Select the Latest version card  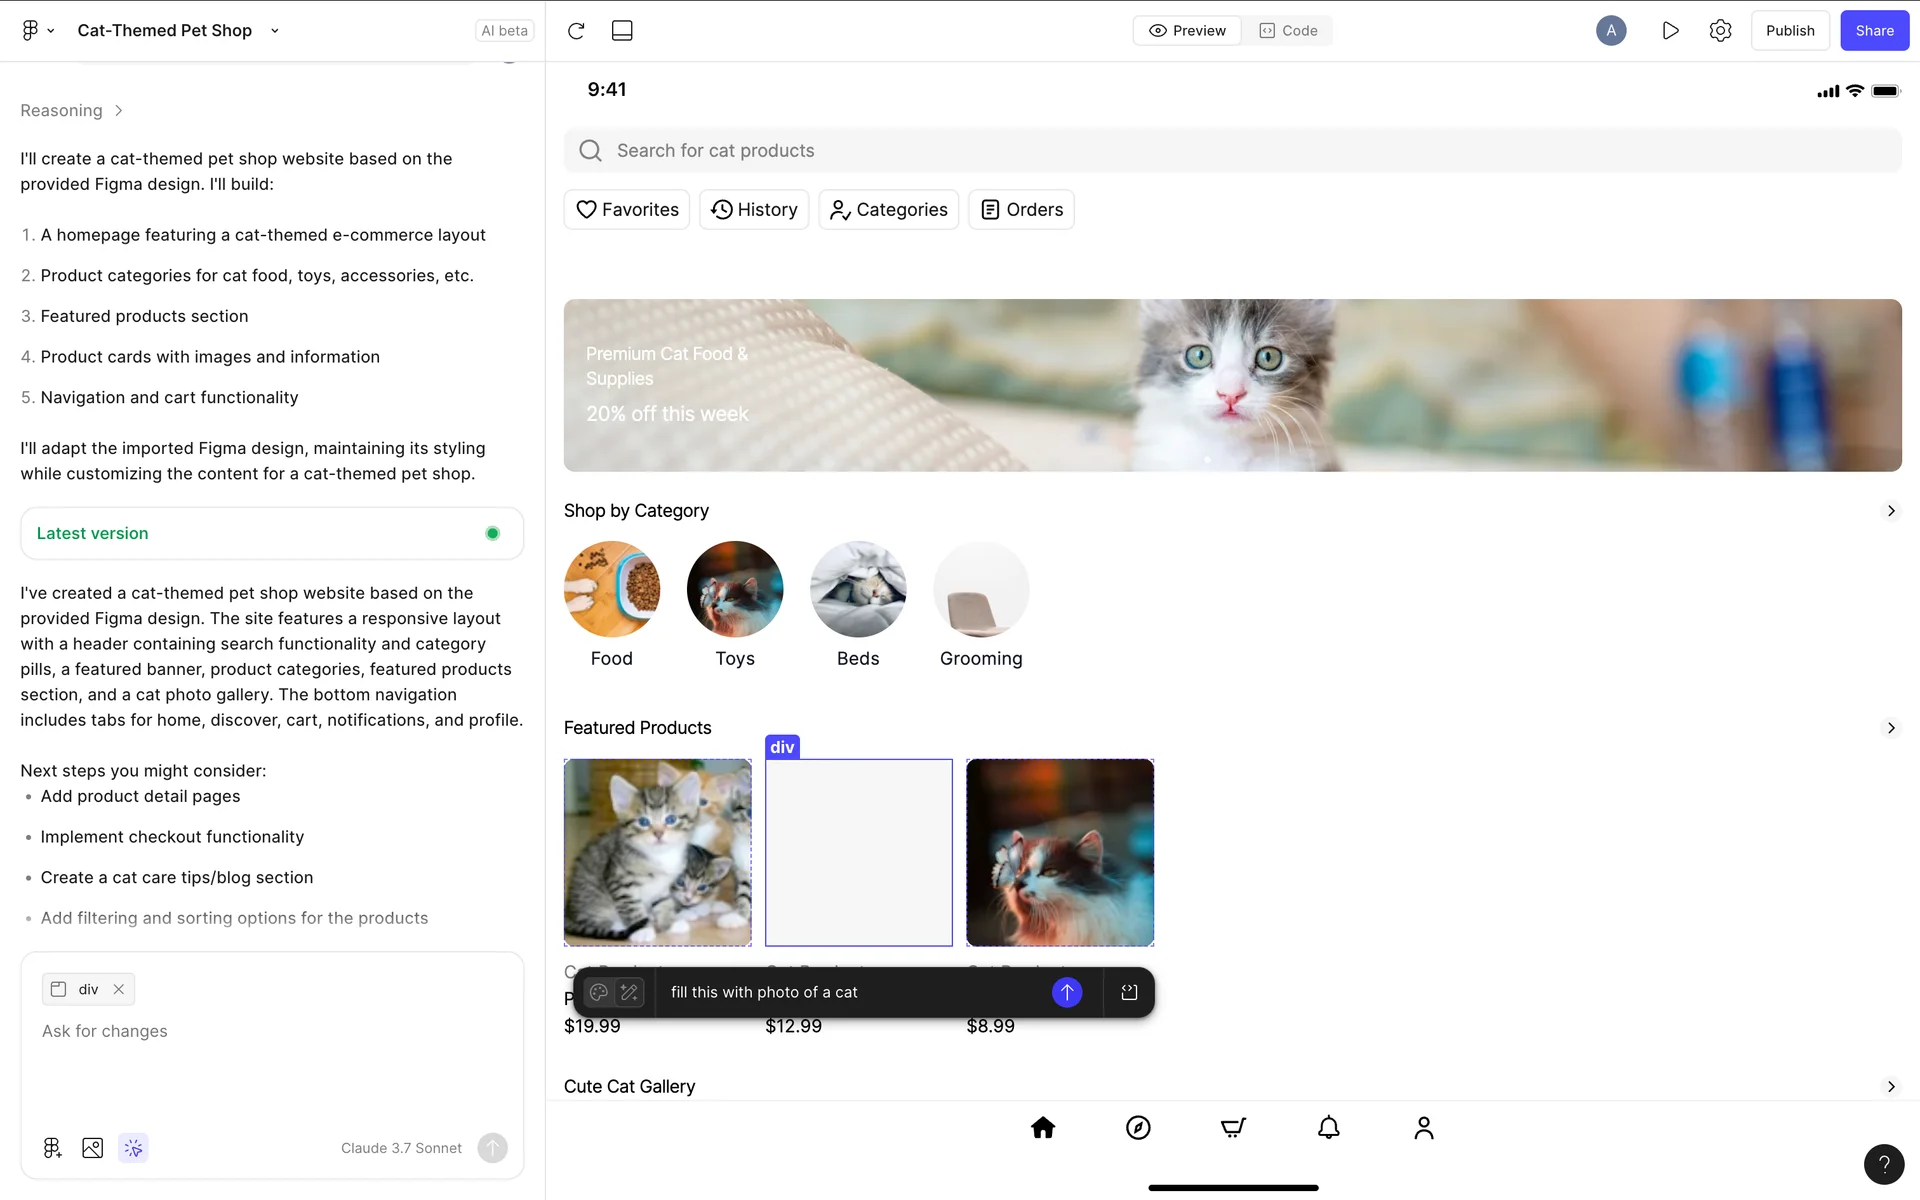[x=271, y=533]
